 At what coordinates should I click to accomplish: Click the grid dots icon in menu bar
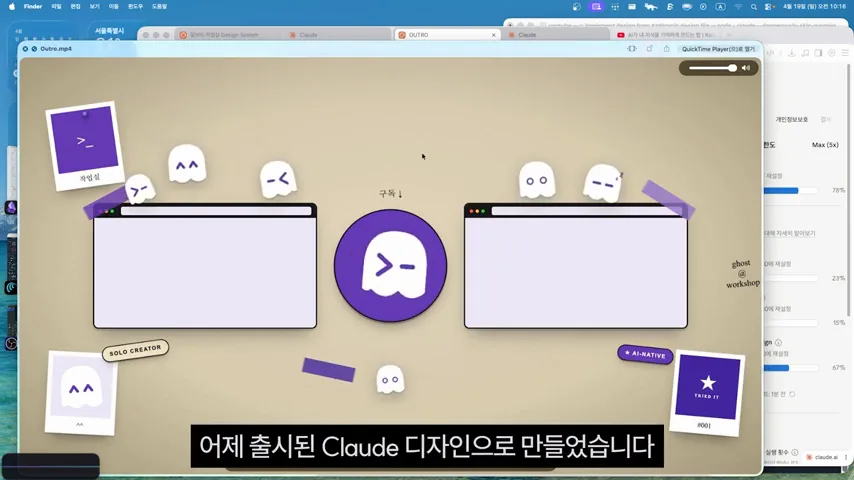click(x=615, y=7)
